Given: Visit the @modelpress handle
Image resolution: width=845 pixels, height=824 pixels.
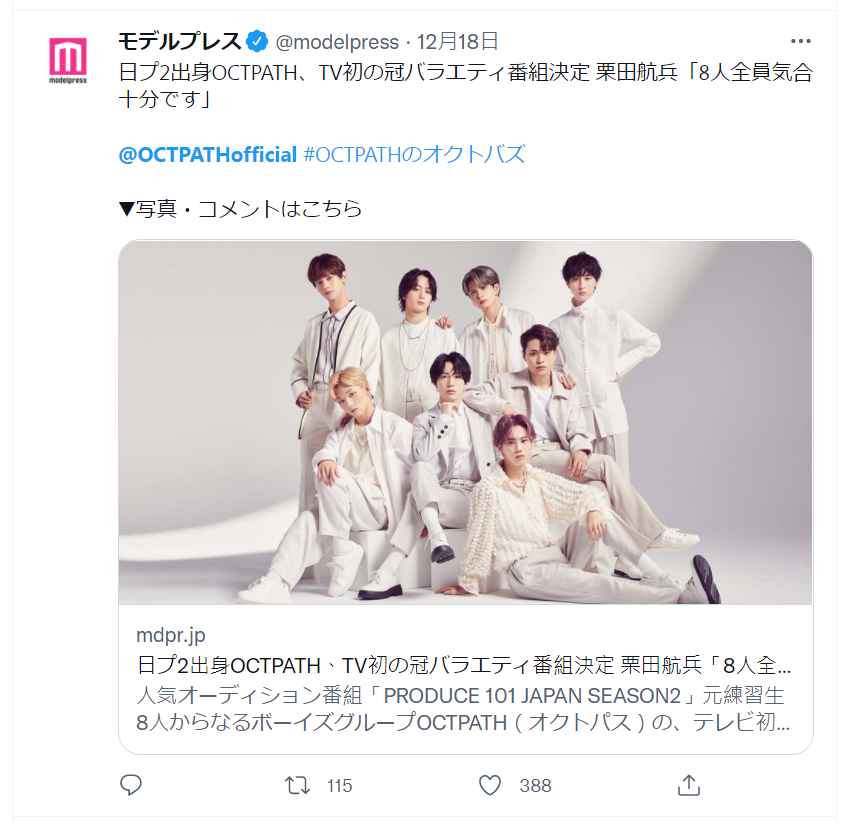Looking at the screenshot, I should tap(337, 42).
